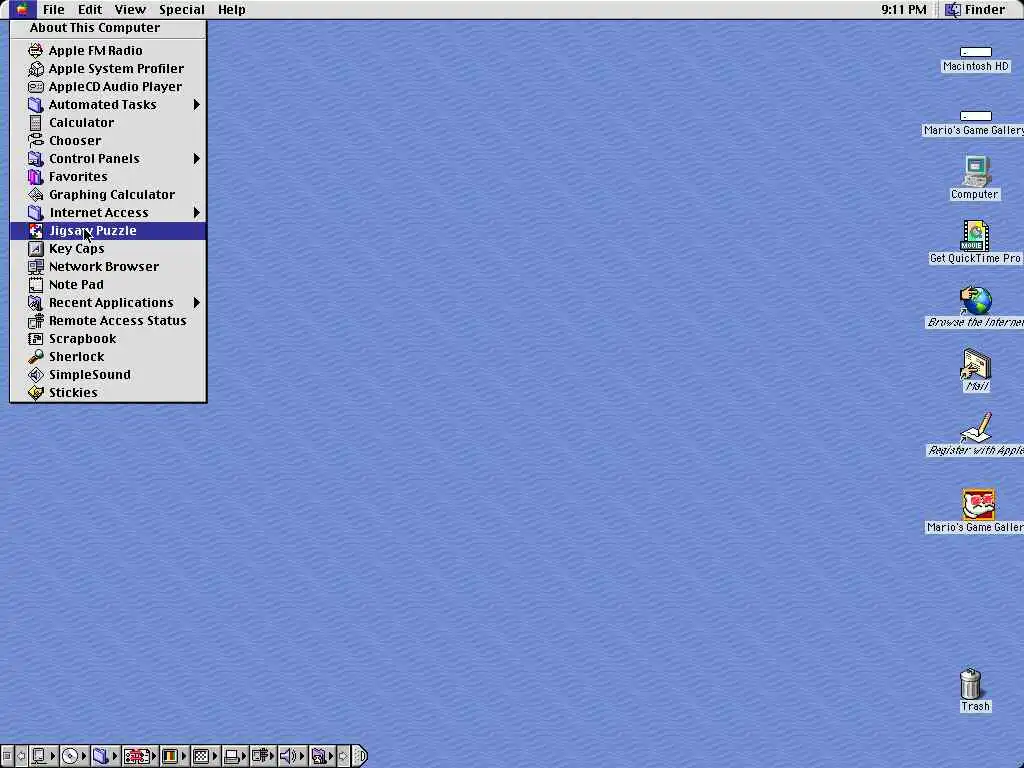
Task: Collapse the Control Strip using its end tab
Action: [360, 756]
